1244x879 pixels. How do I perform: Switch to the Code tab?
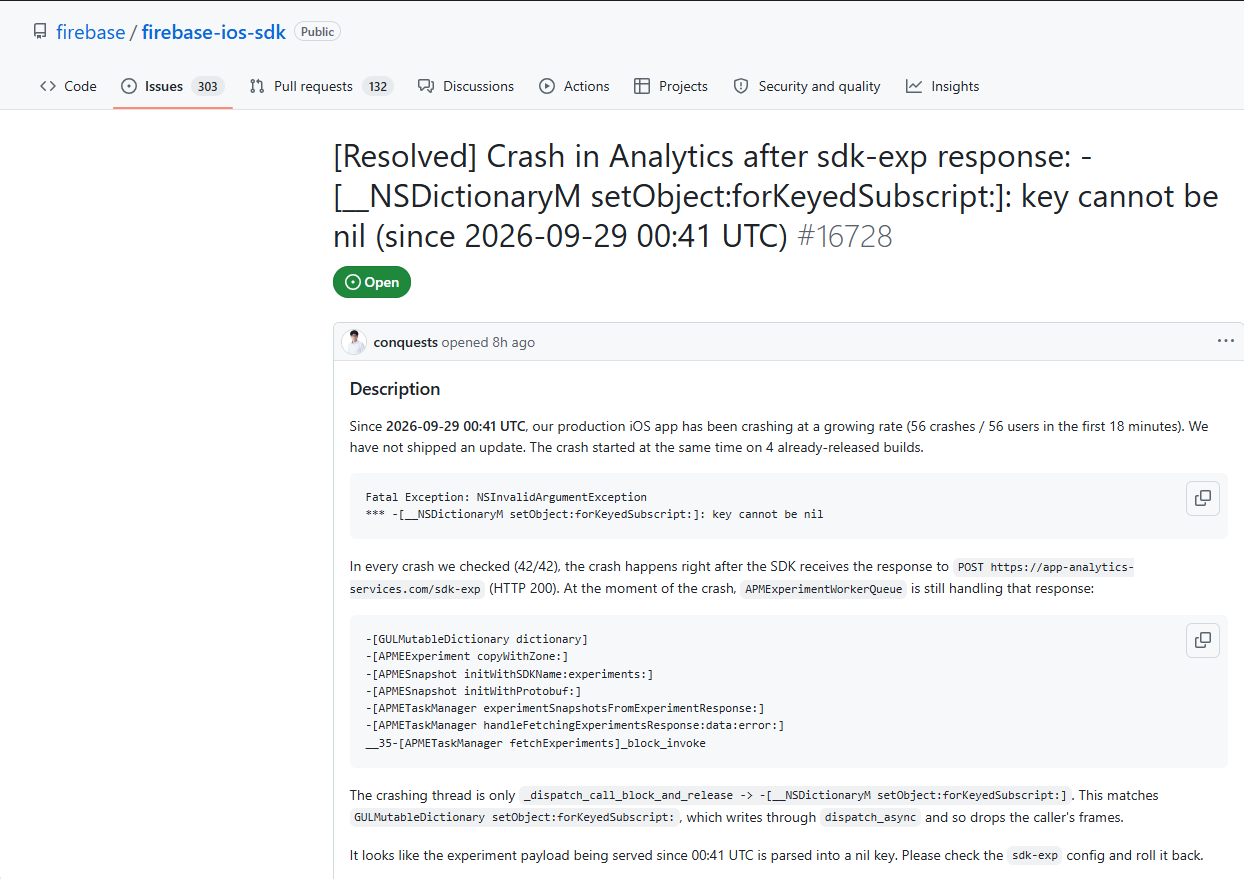68,86
